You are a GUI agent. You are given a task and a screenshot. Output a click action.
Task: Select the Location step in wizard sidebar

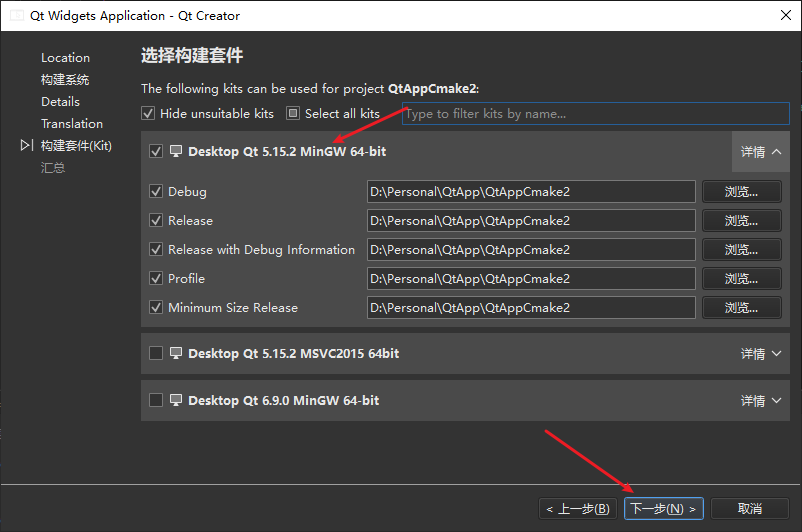coord(65,58)
